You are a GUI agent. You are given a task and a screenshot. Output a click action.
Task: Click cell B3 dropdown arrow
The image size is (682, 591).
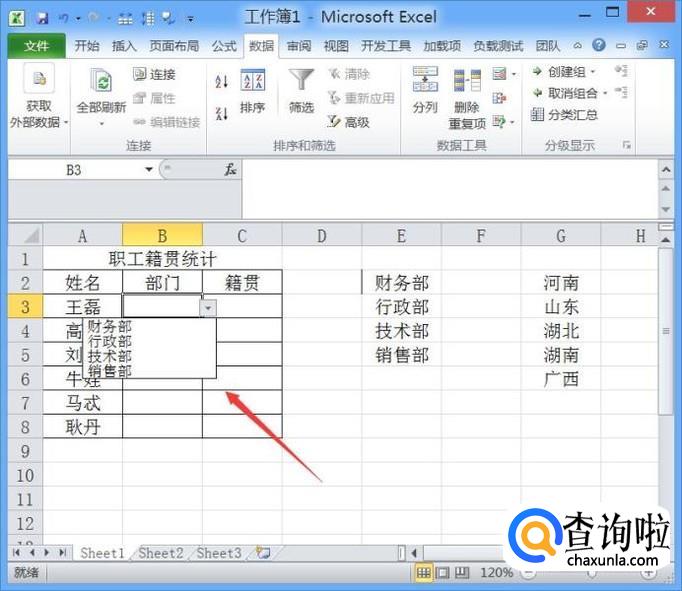208,307
